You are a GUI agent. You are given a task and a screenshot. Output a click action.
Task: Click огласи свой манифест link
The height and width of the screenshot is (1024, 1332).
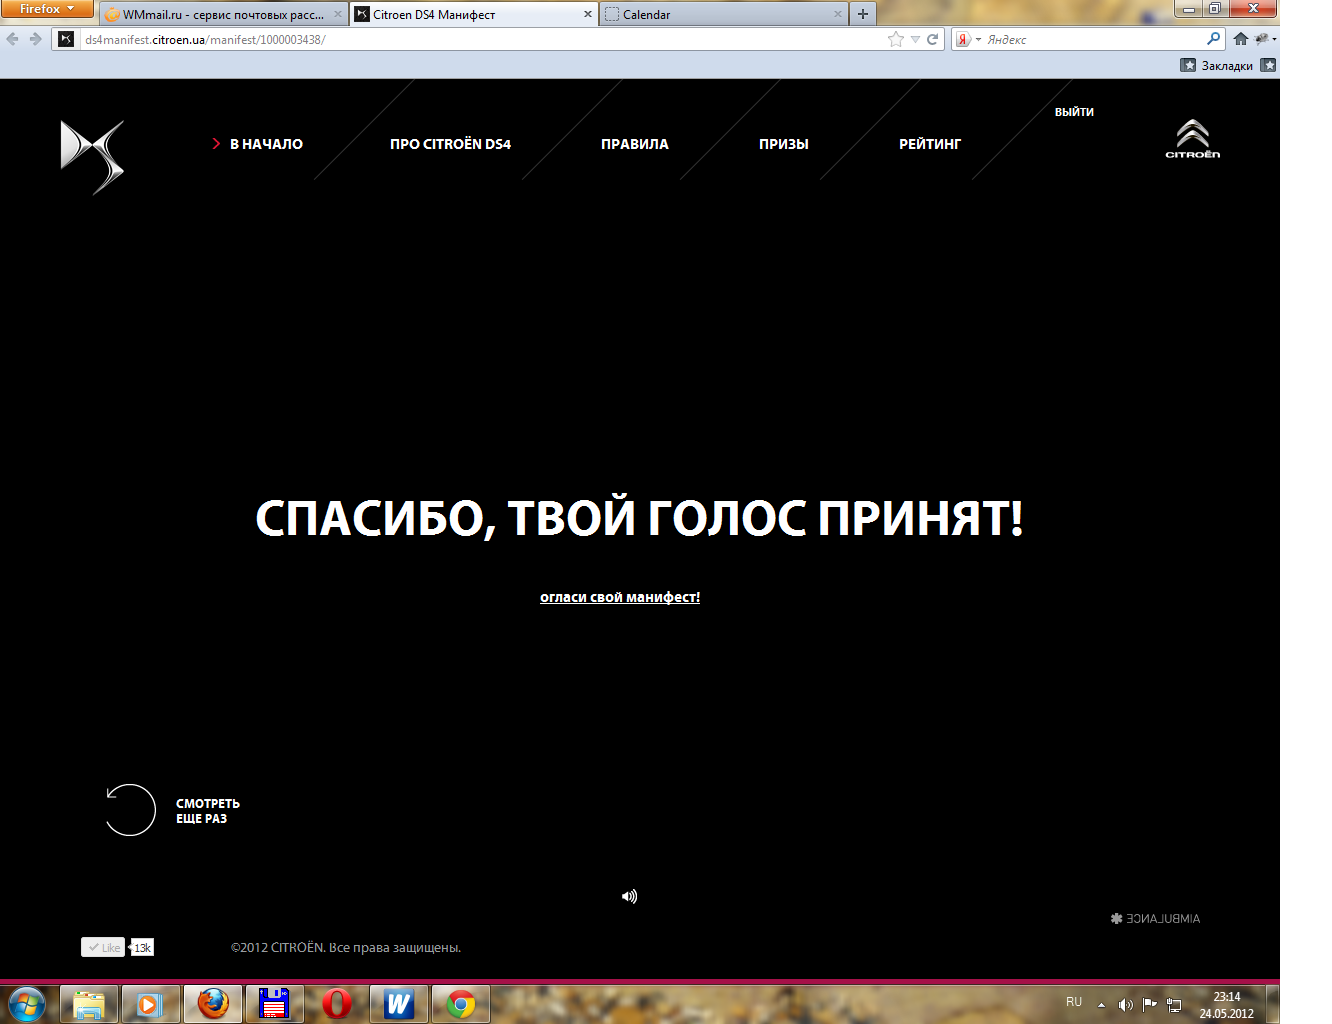coord(620,597)
